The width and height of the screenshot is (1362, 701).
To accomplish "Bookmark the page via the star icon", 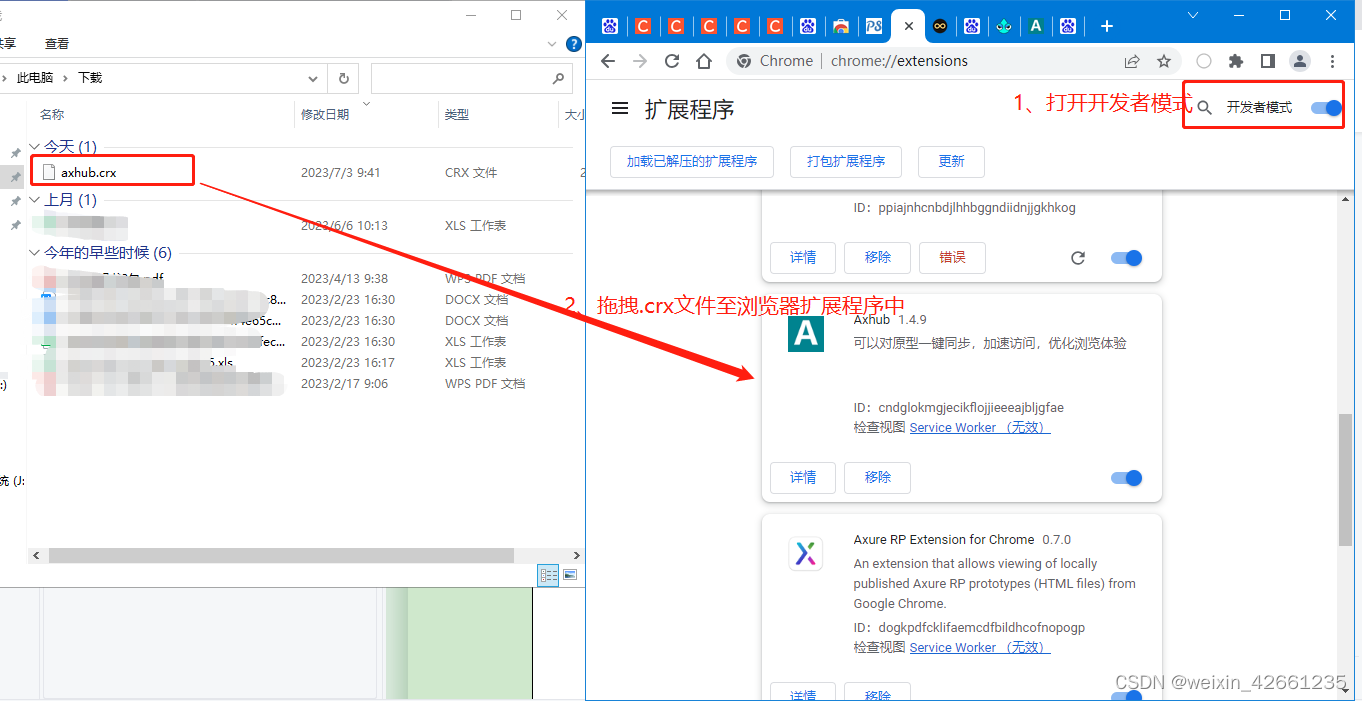I will (1163, 61).
